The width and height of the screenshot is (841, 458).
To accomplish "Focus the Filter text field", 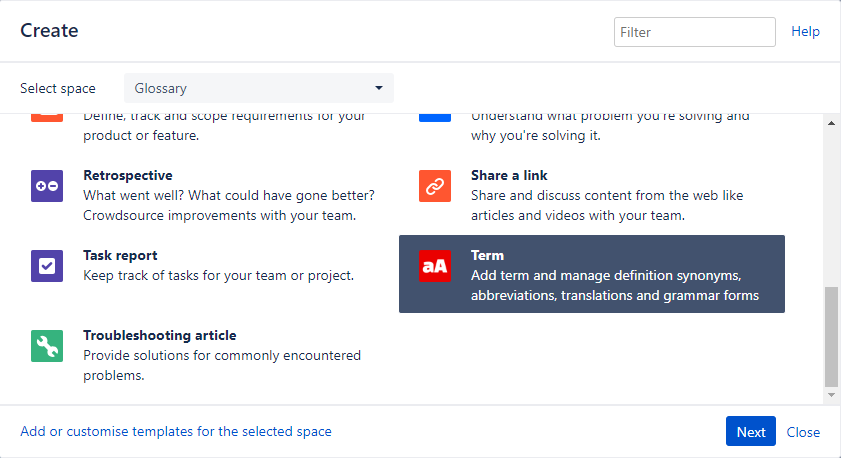I will click(x=694, y=32).
